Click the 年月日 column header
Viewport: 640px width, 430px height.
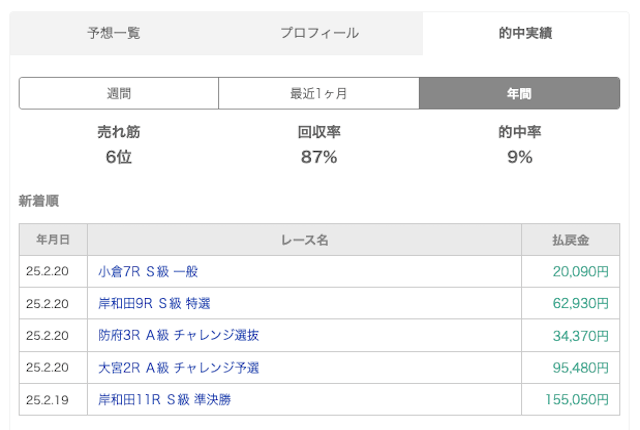pos(53,240)
